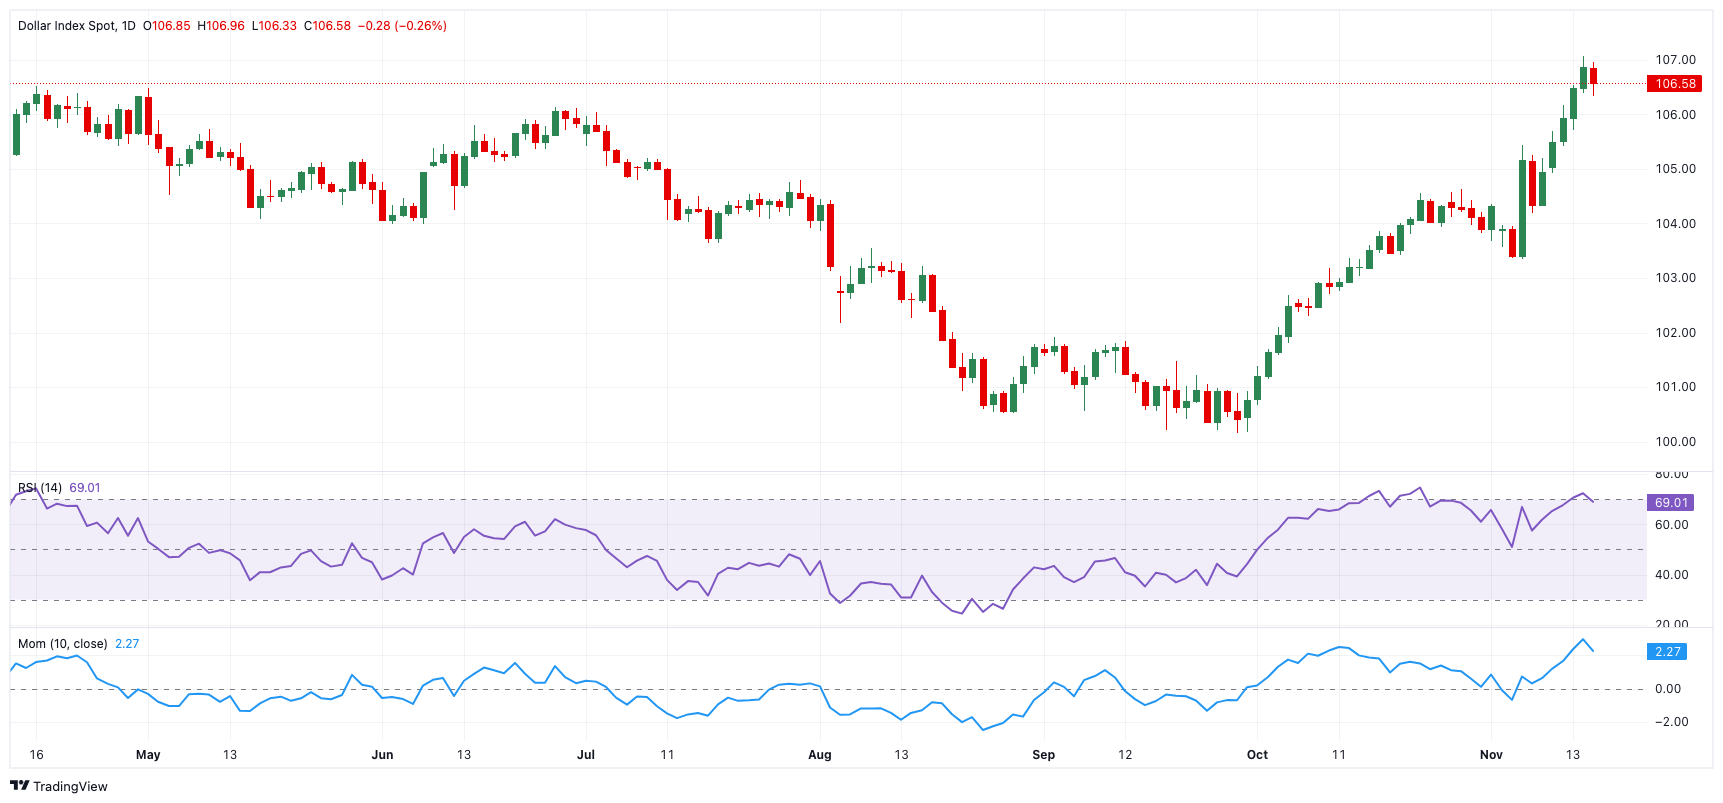
Task: Click the 107.00 price axis label
Action: (1675, 60)
